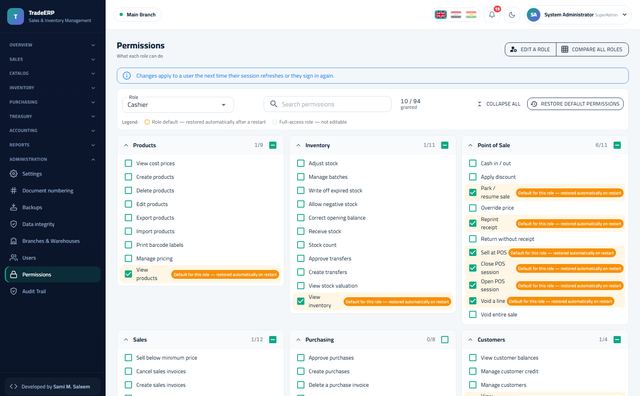Enable Override price checkbox
This screenshot has height=396, width=640.
(x=473, y=208)
